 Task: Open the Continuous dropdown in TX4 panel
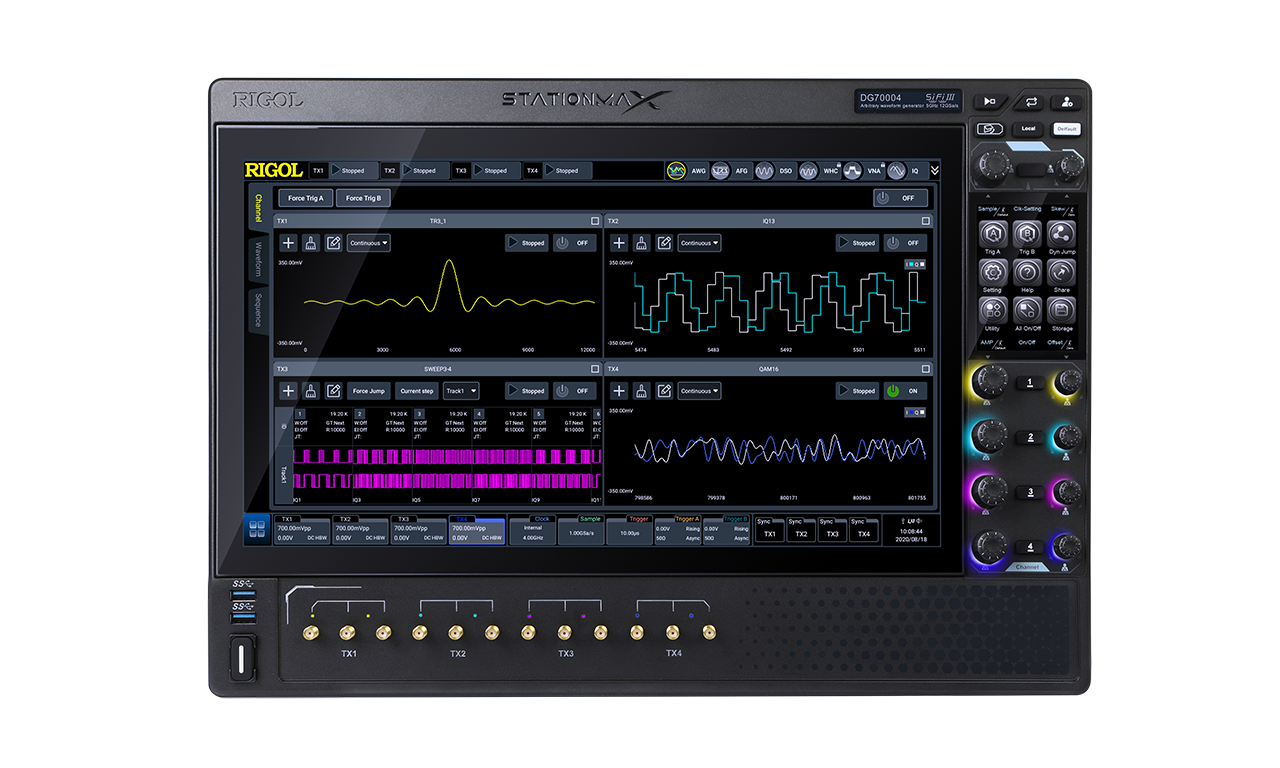coord(699,391)
